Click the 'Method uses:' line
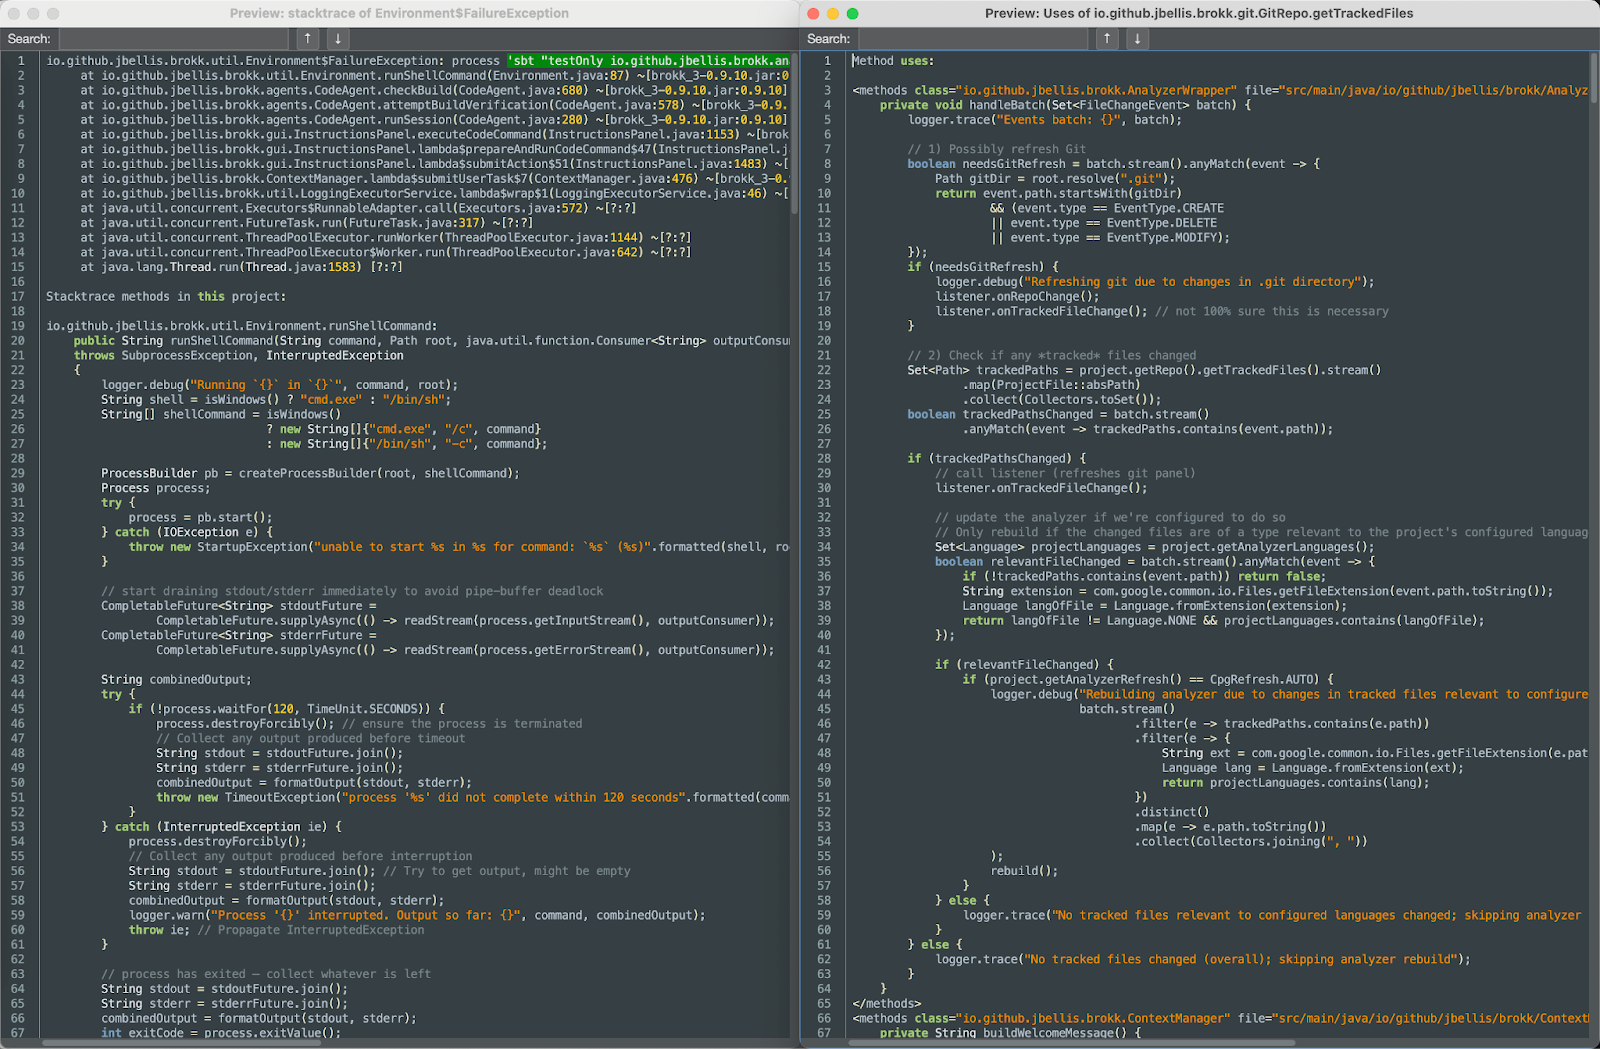Image resolution: width=1600 pixels, height=1049 pixels. point(893,61)
